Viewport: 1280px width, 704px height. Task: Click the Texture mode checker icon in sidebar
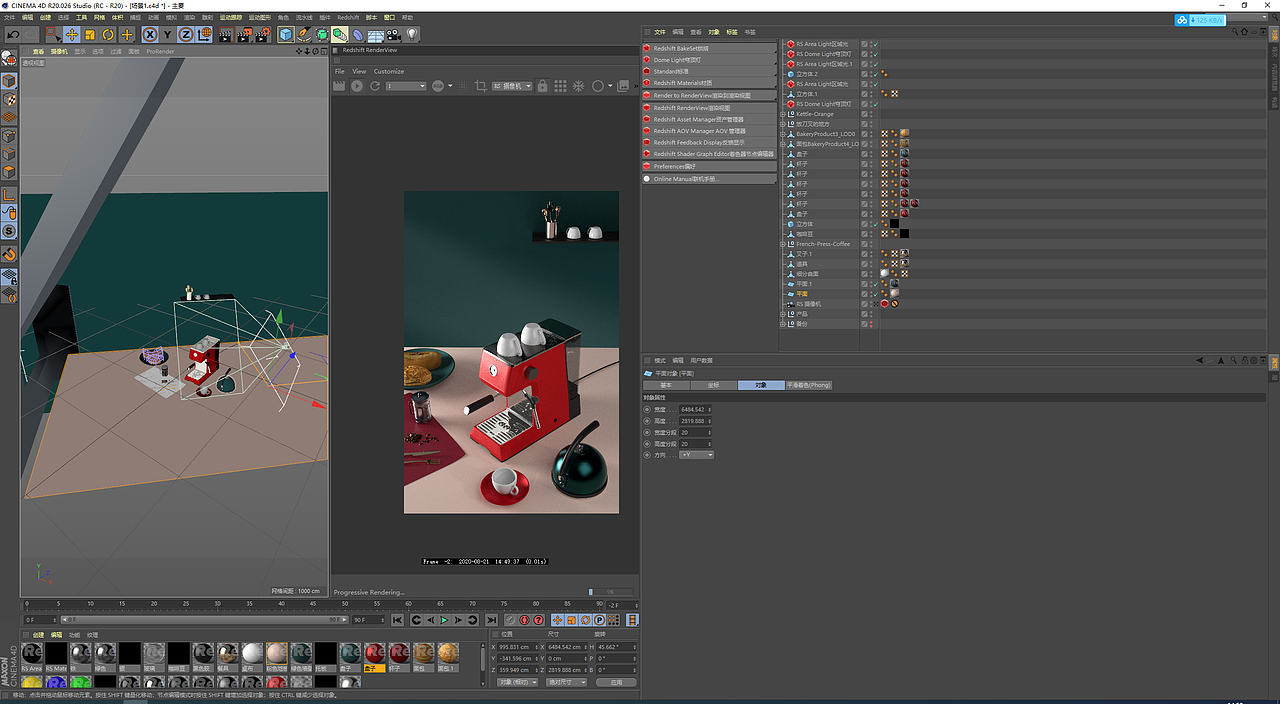pos(9,100)
